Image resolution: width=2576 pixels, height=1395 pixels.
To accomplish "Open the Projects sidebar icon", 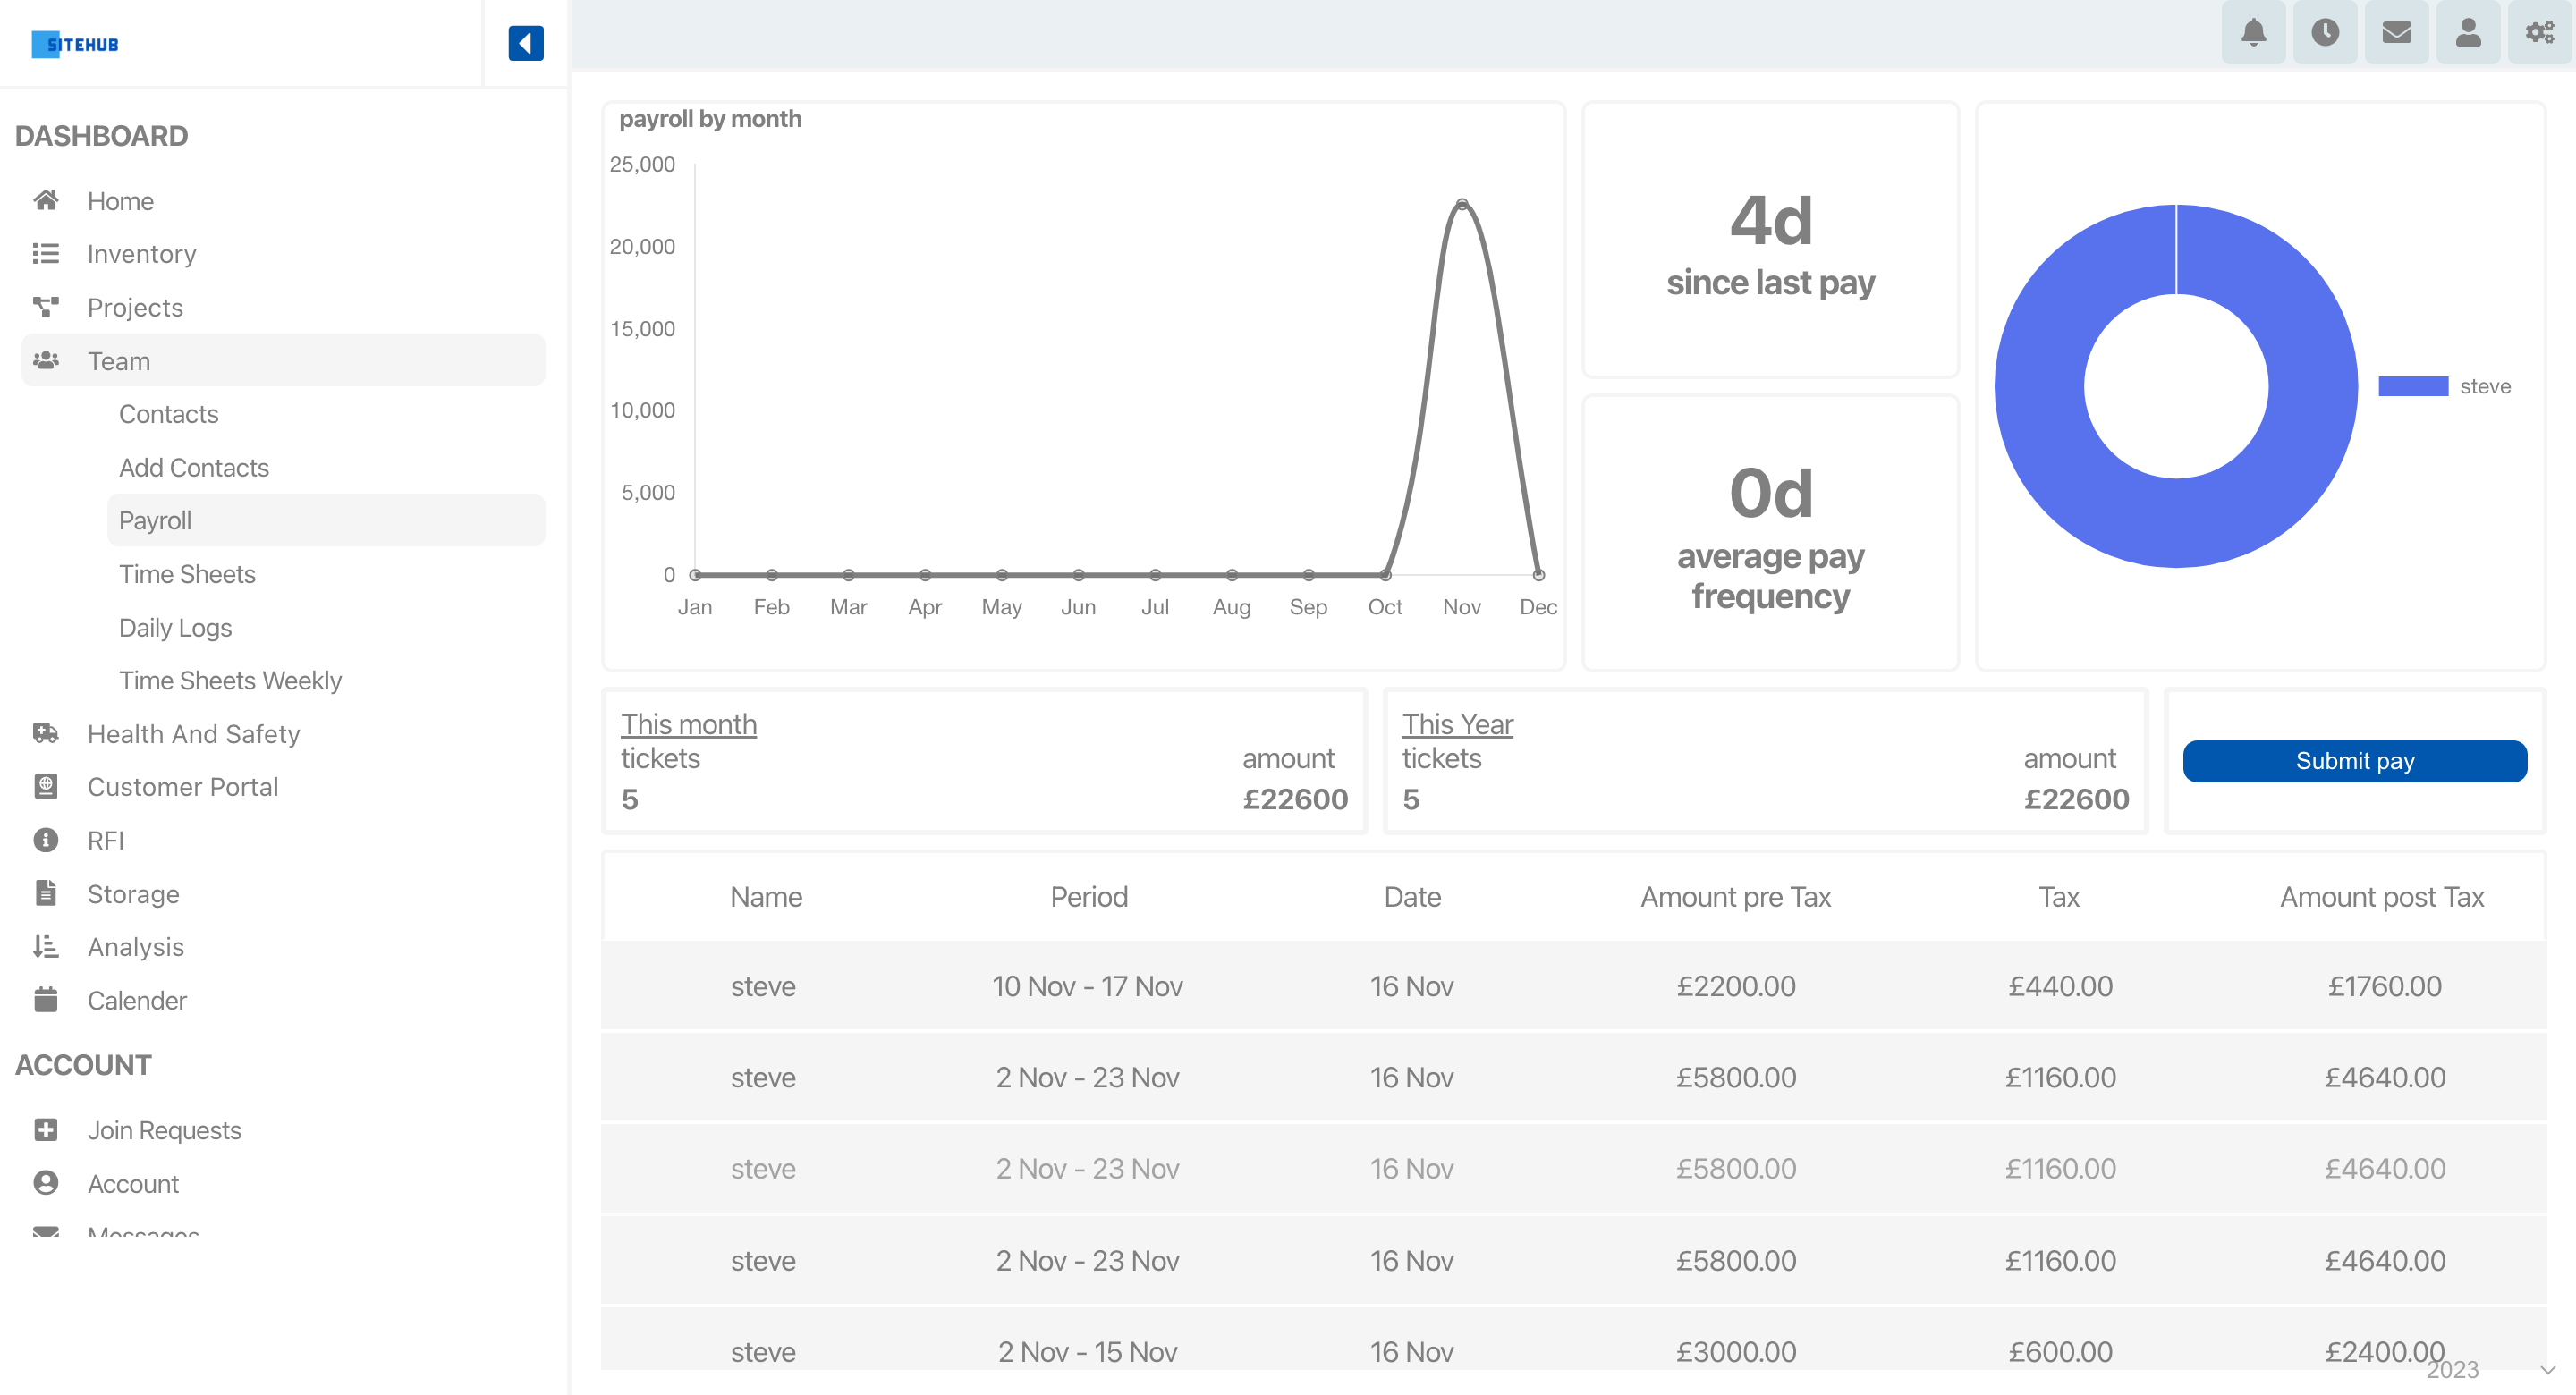I will coord(45,306).
